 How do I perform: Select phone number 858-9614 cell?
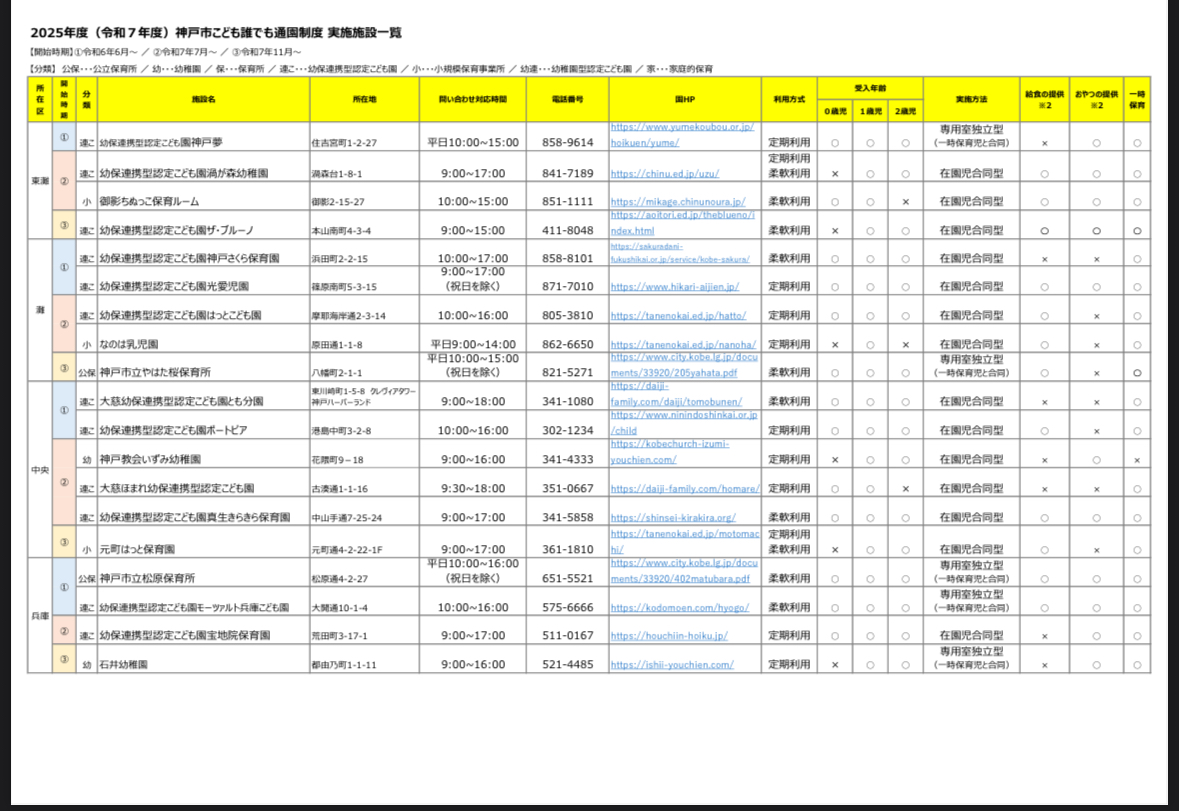click(567, 143)
